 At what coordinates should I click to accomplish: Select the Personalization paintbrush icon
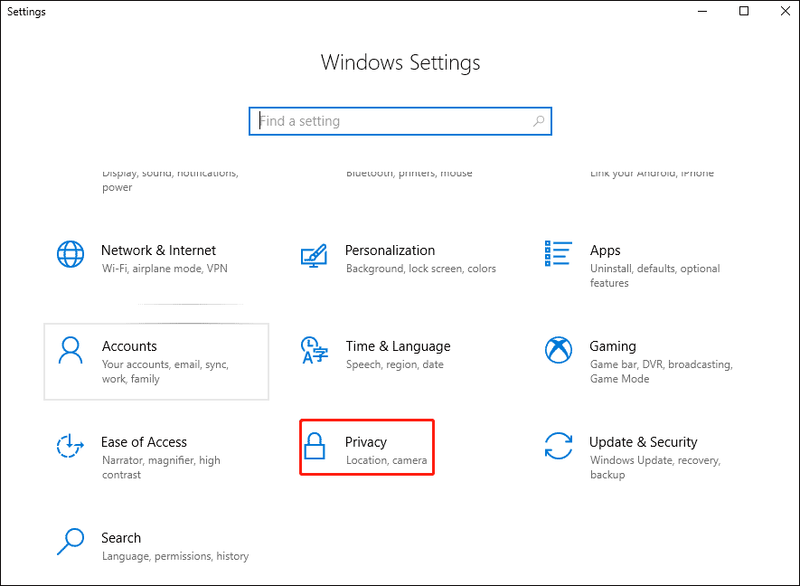coord(314,256)
